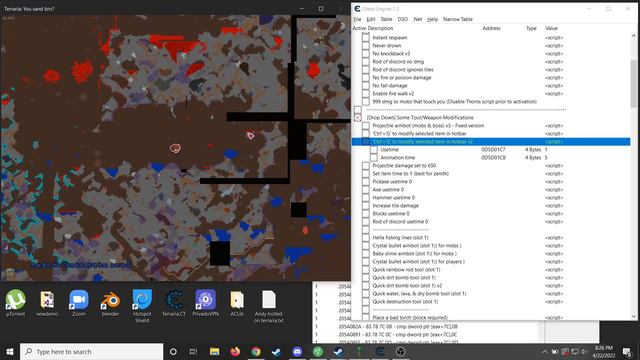The width and height of the screenshot is (640, 360).
Task: Open the .Net menu
Action: tap(418, 19)
